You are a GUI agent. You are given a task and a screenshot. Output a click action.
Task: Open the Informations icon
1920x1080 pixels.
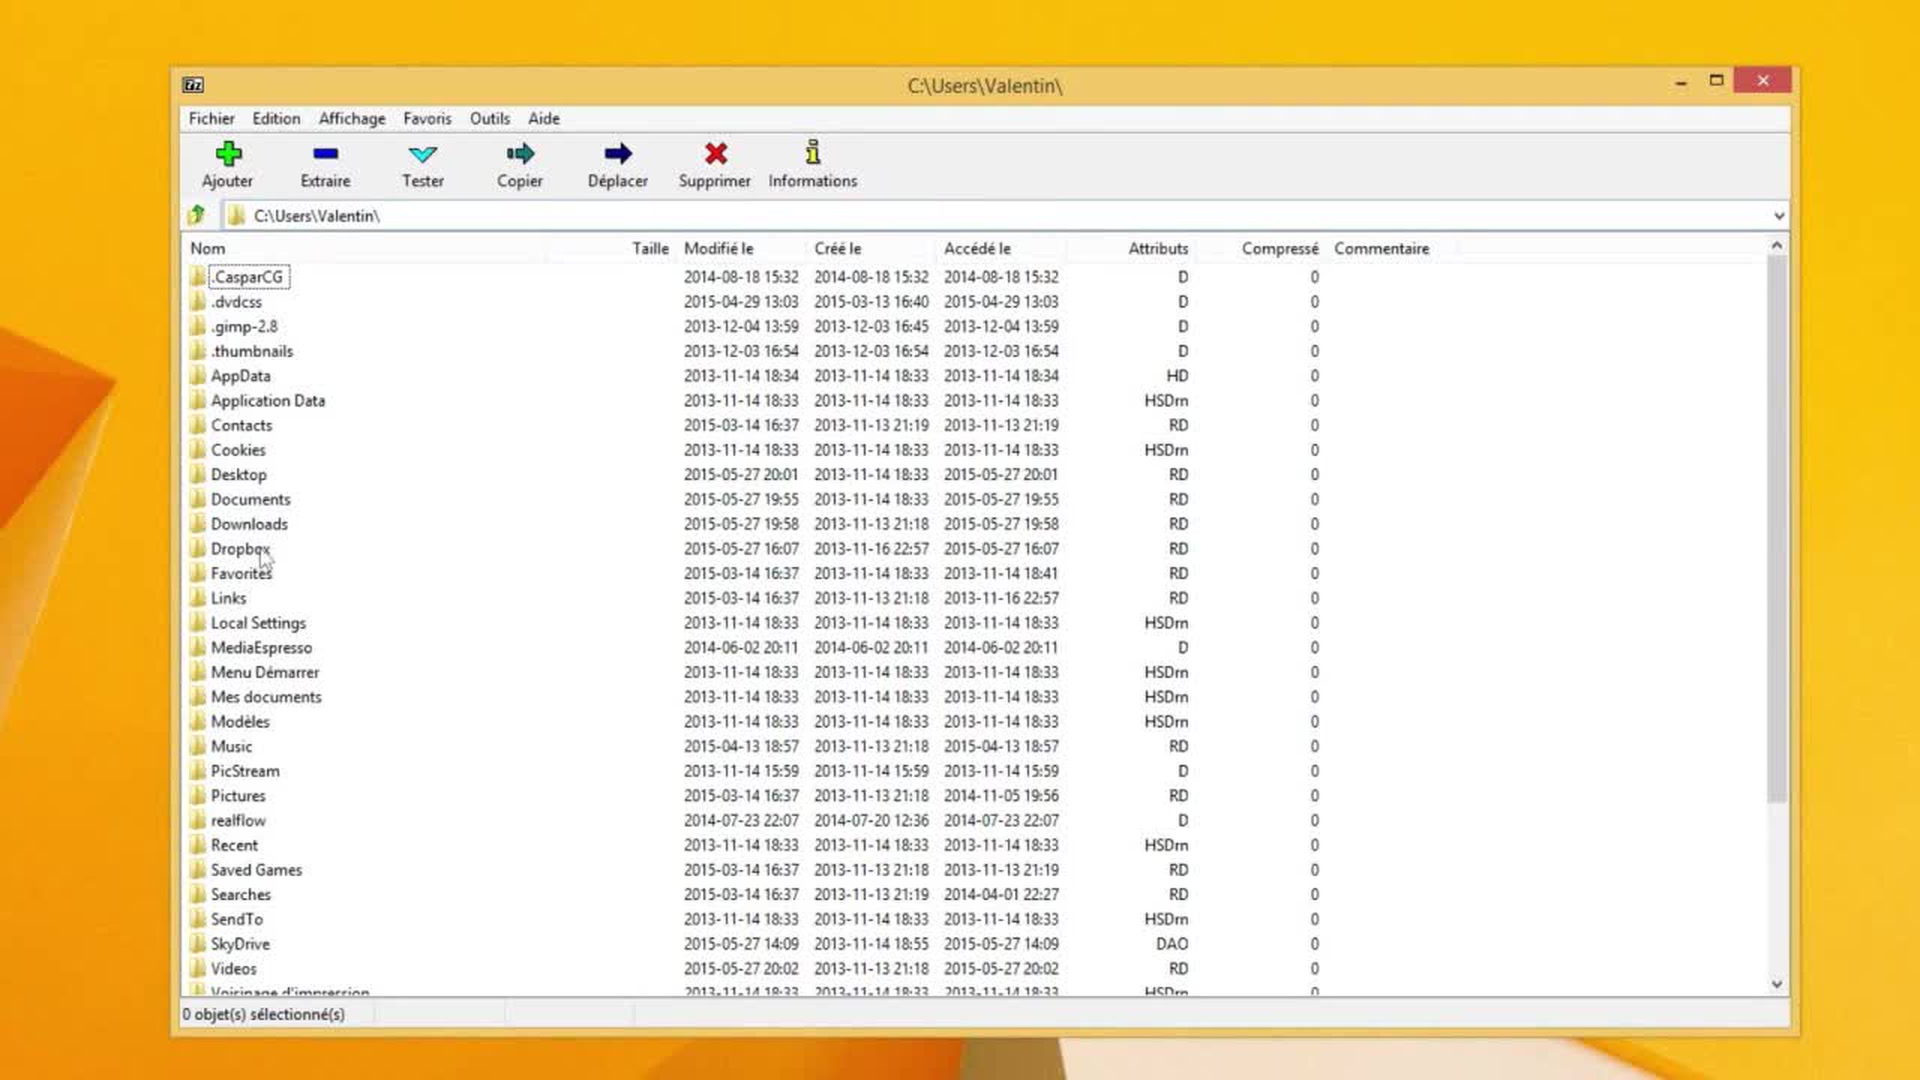click(812, 154)
